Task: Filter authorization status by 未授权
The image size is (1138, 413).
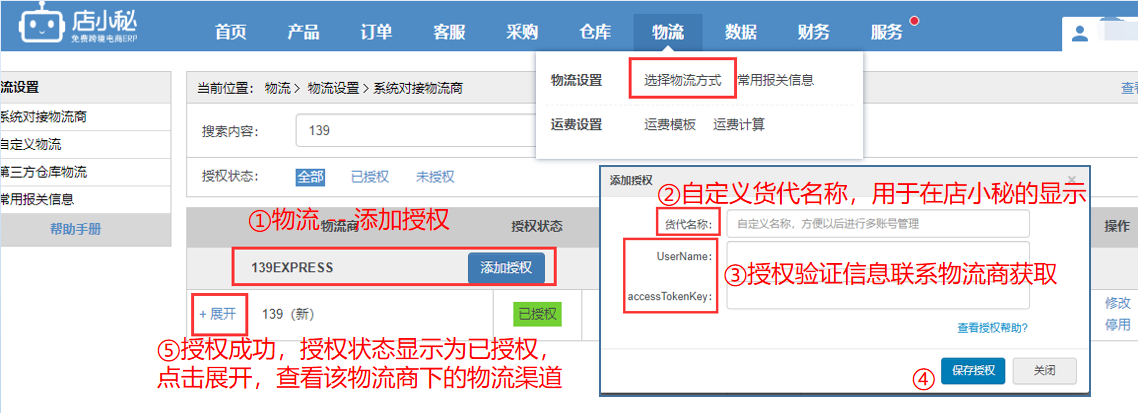Action: pos(435,176)
